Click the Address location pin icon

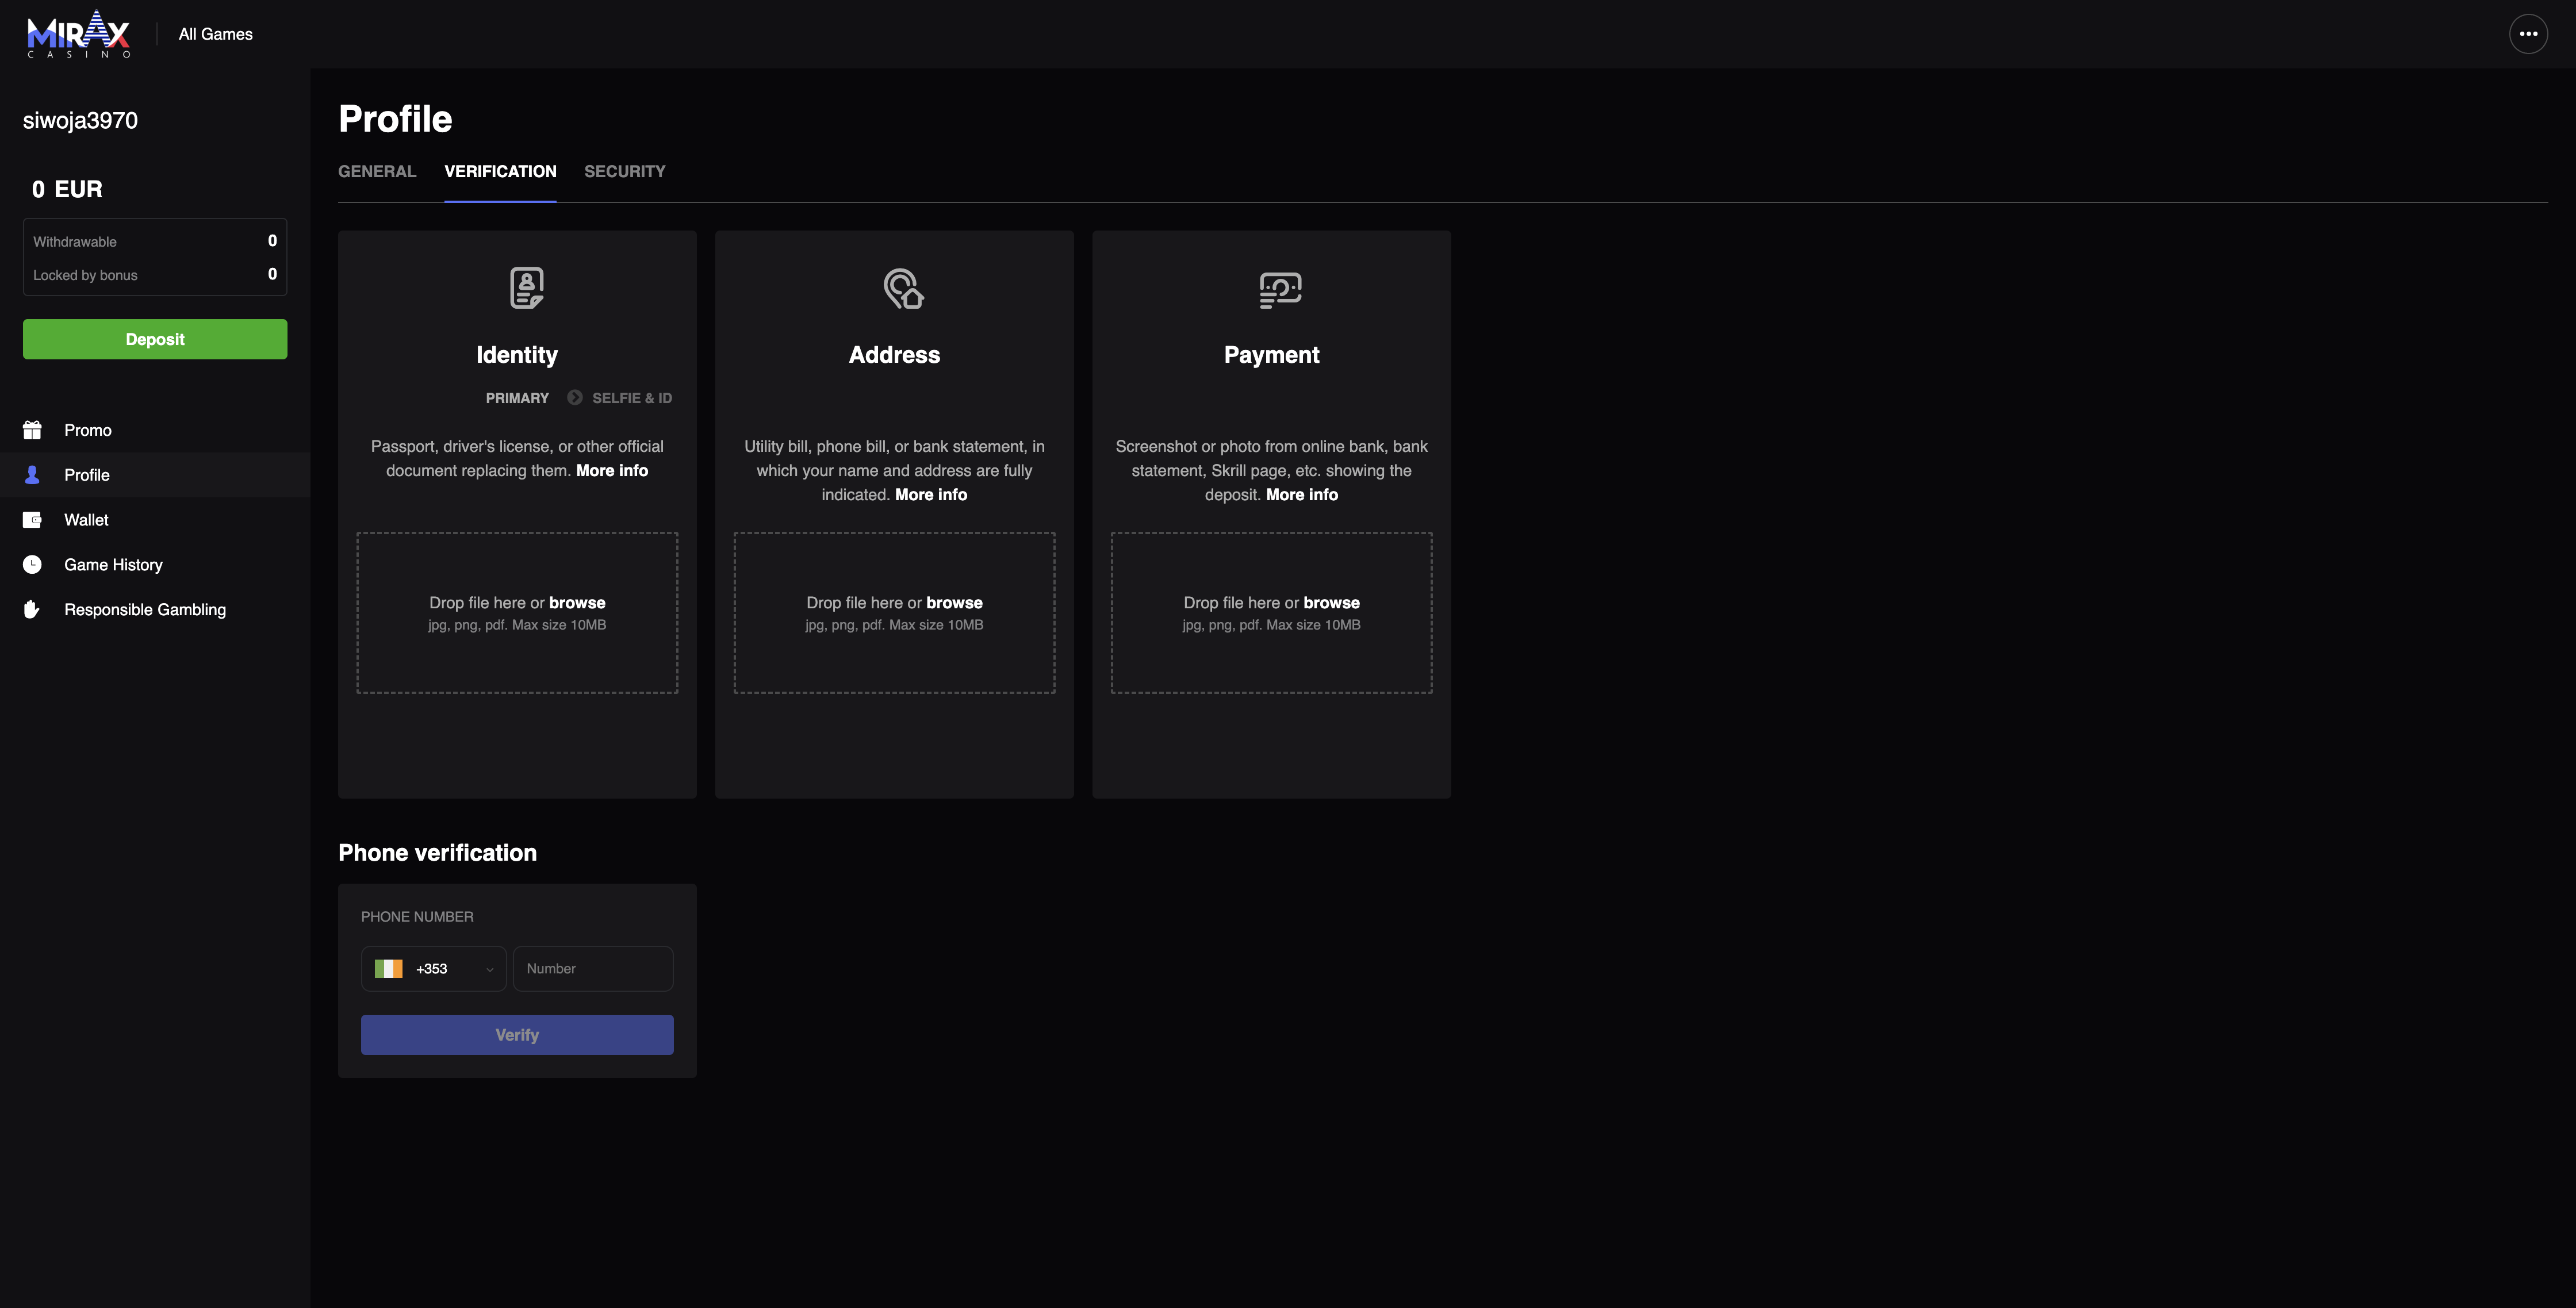pos(904,288)
